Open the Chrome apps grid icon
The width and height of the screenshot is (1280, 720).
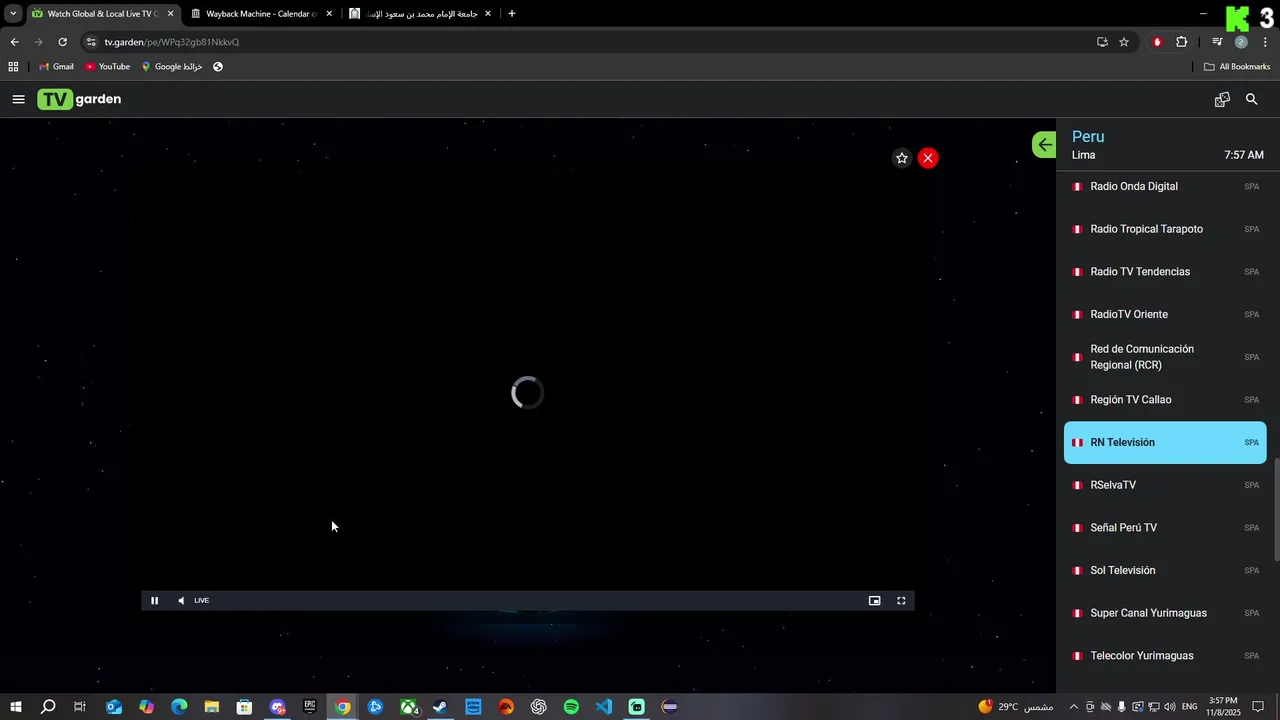point(13,67)
